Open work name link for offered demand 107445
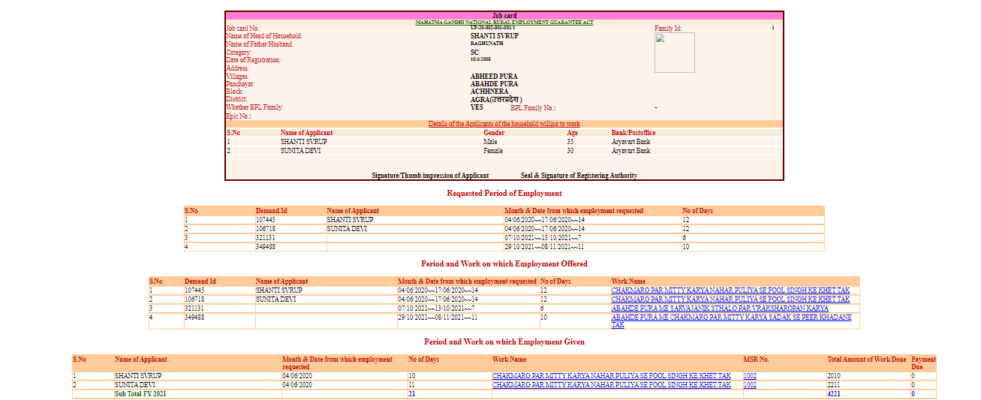 tap(730, 290)
